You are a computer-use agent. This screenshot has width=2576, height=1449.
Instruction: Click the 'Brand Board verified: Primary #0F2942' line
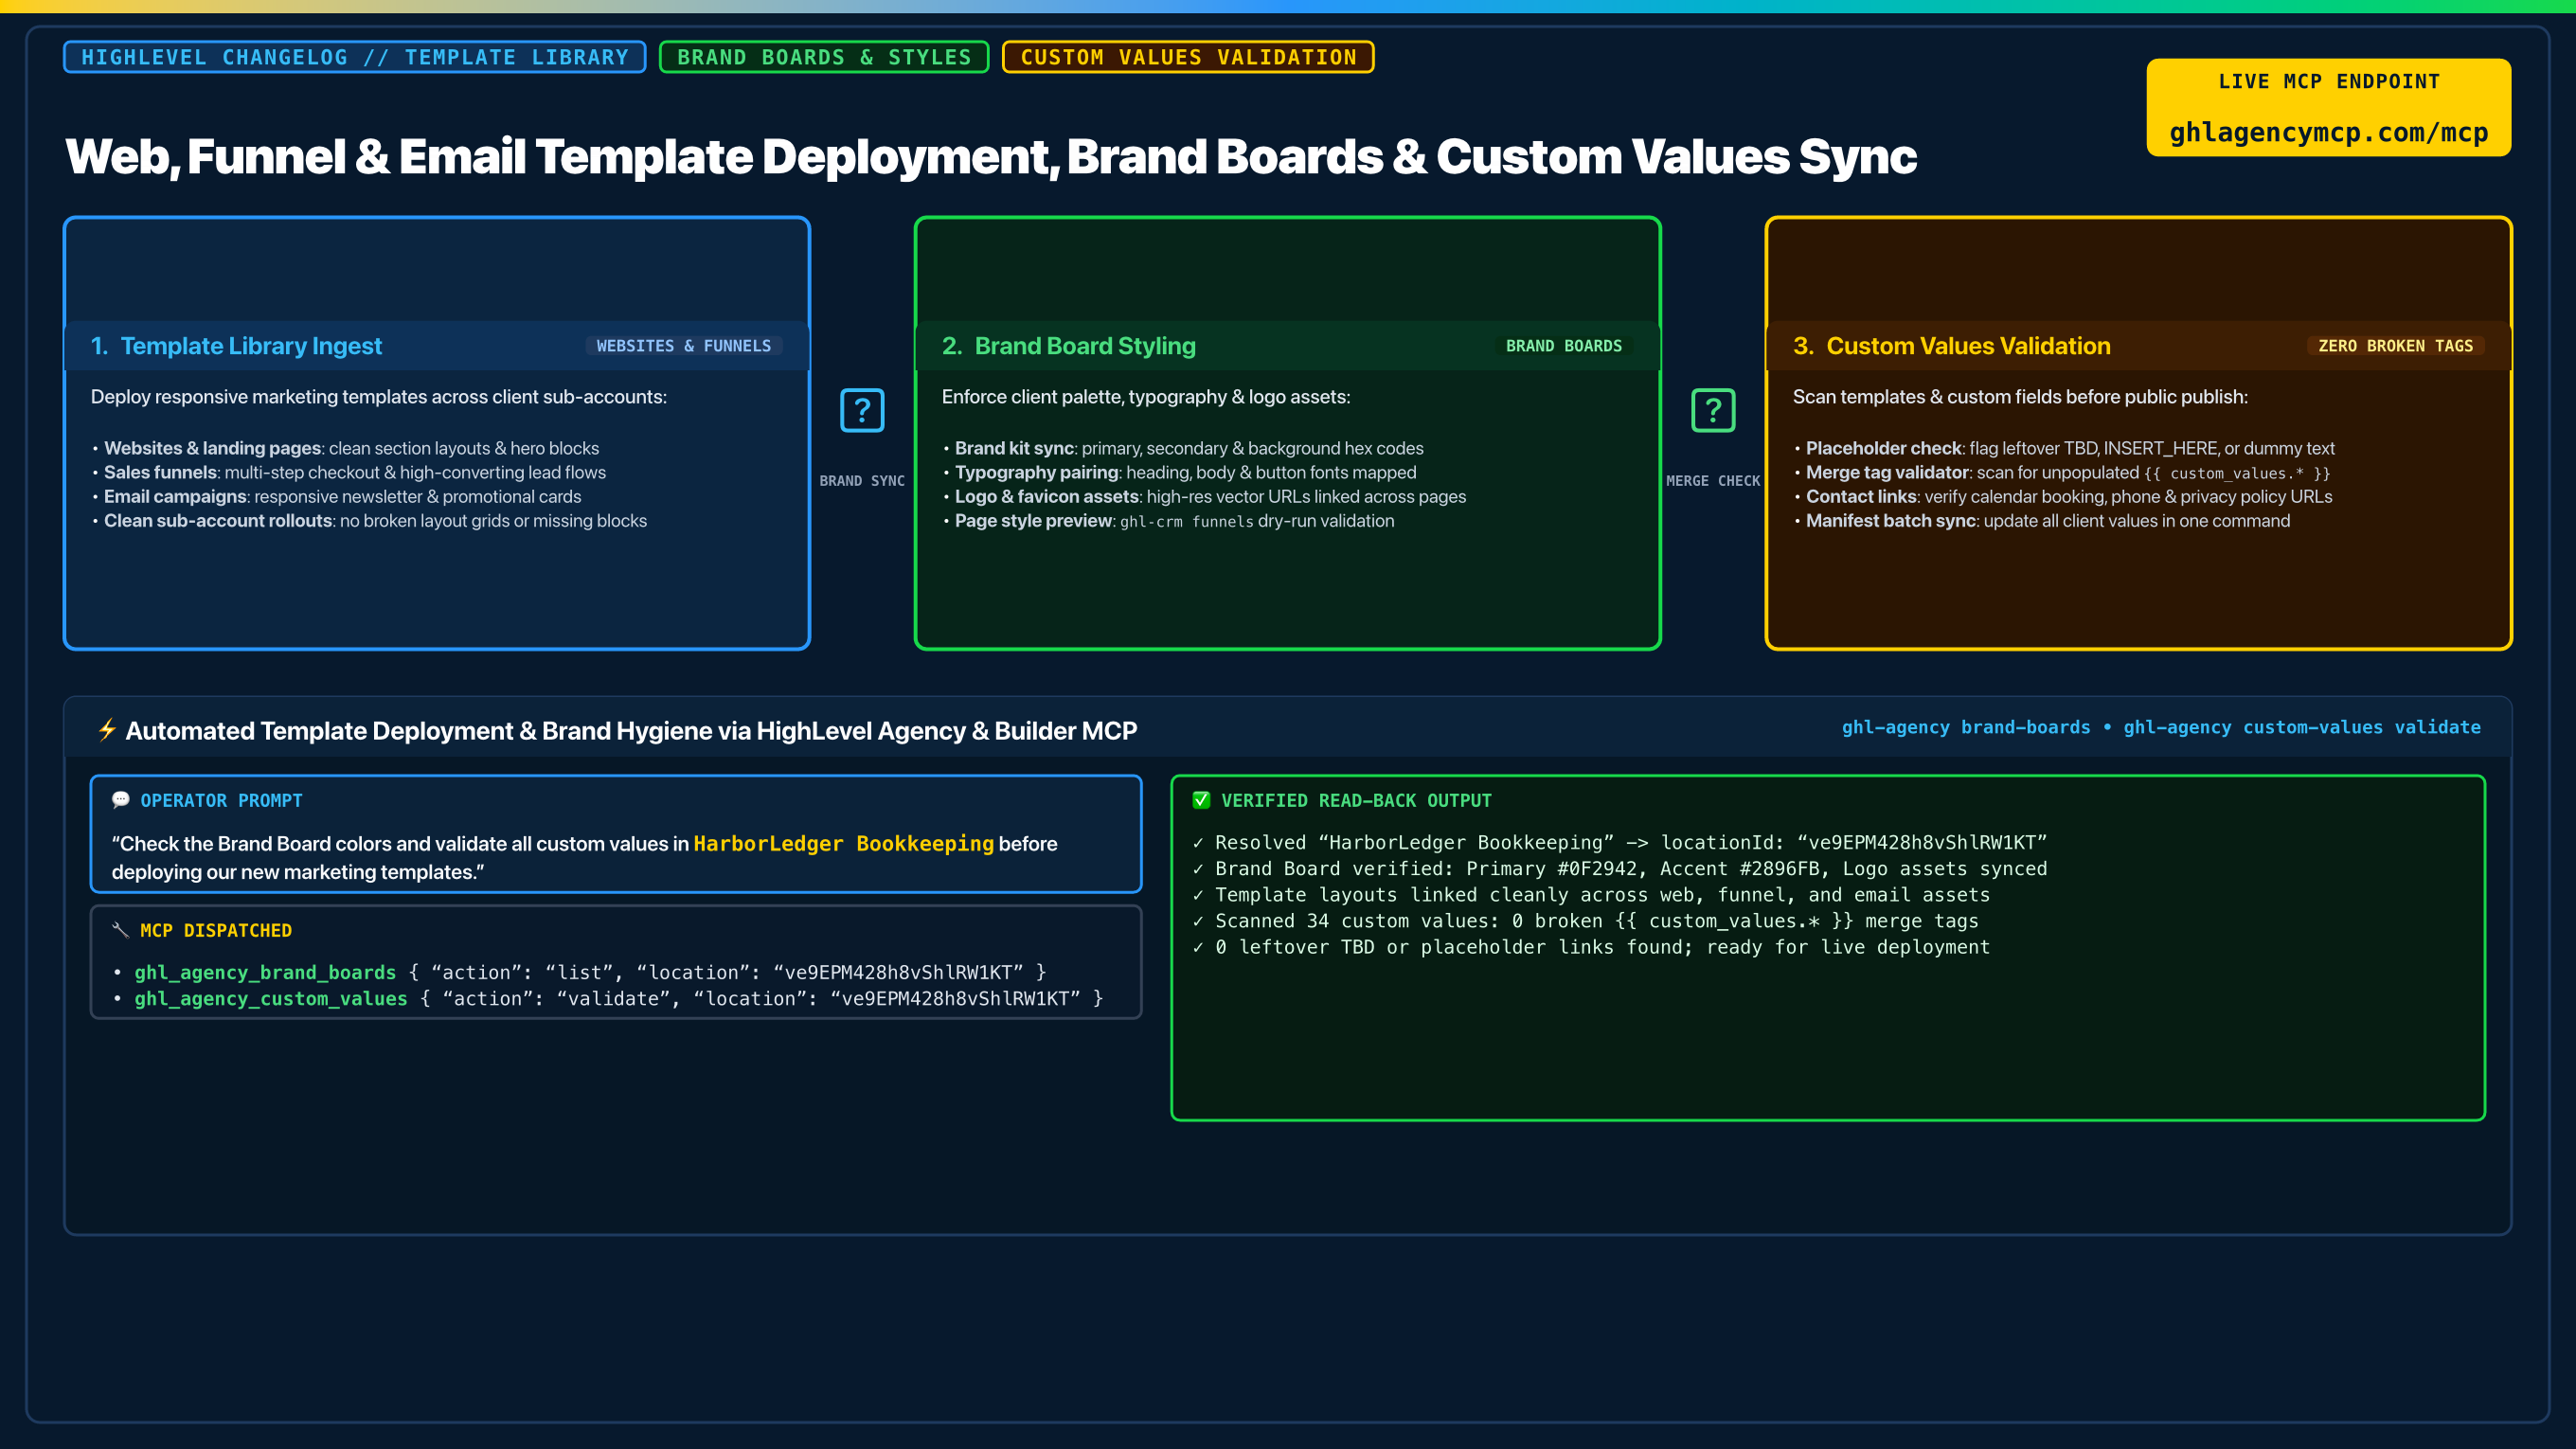tap(1620, 869)
